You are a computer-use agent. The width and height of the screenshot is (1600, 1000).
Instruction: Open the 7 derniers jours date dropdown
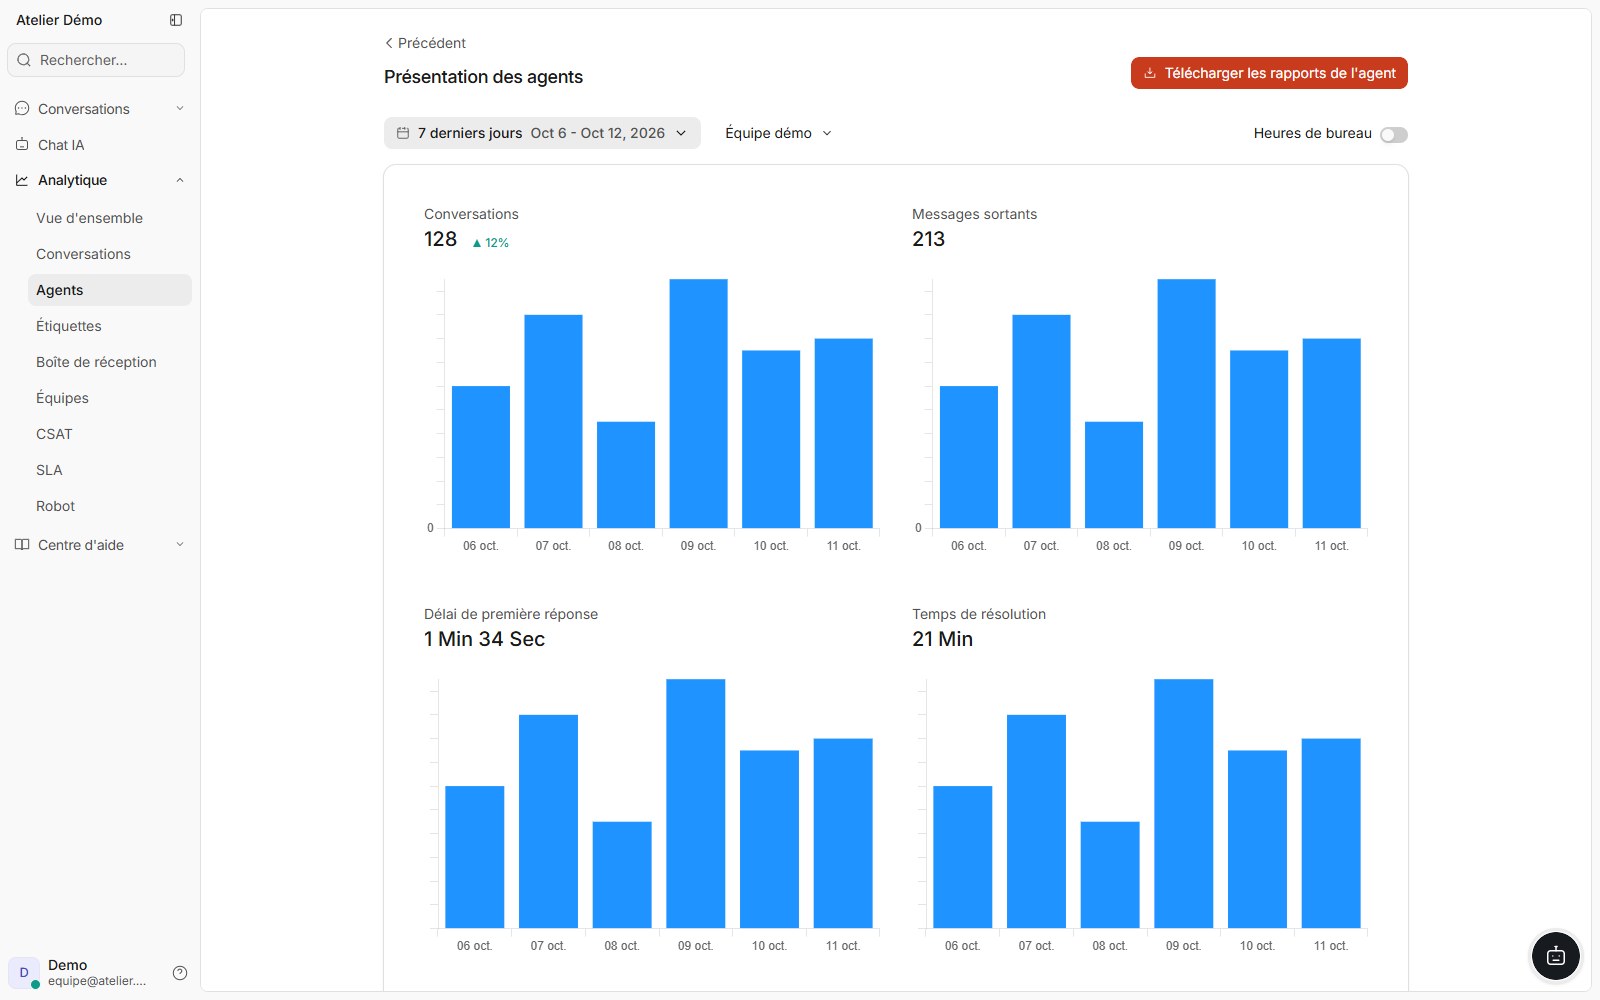(x=542, y=133)
